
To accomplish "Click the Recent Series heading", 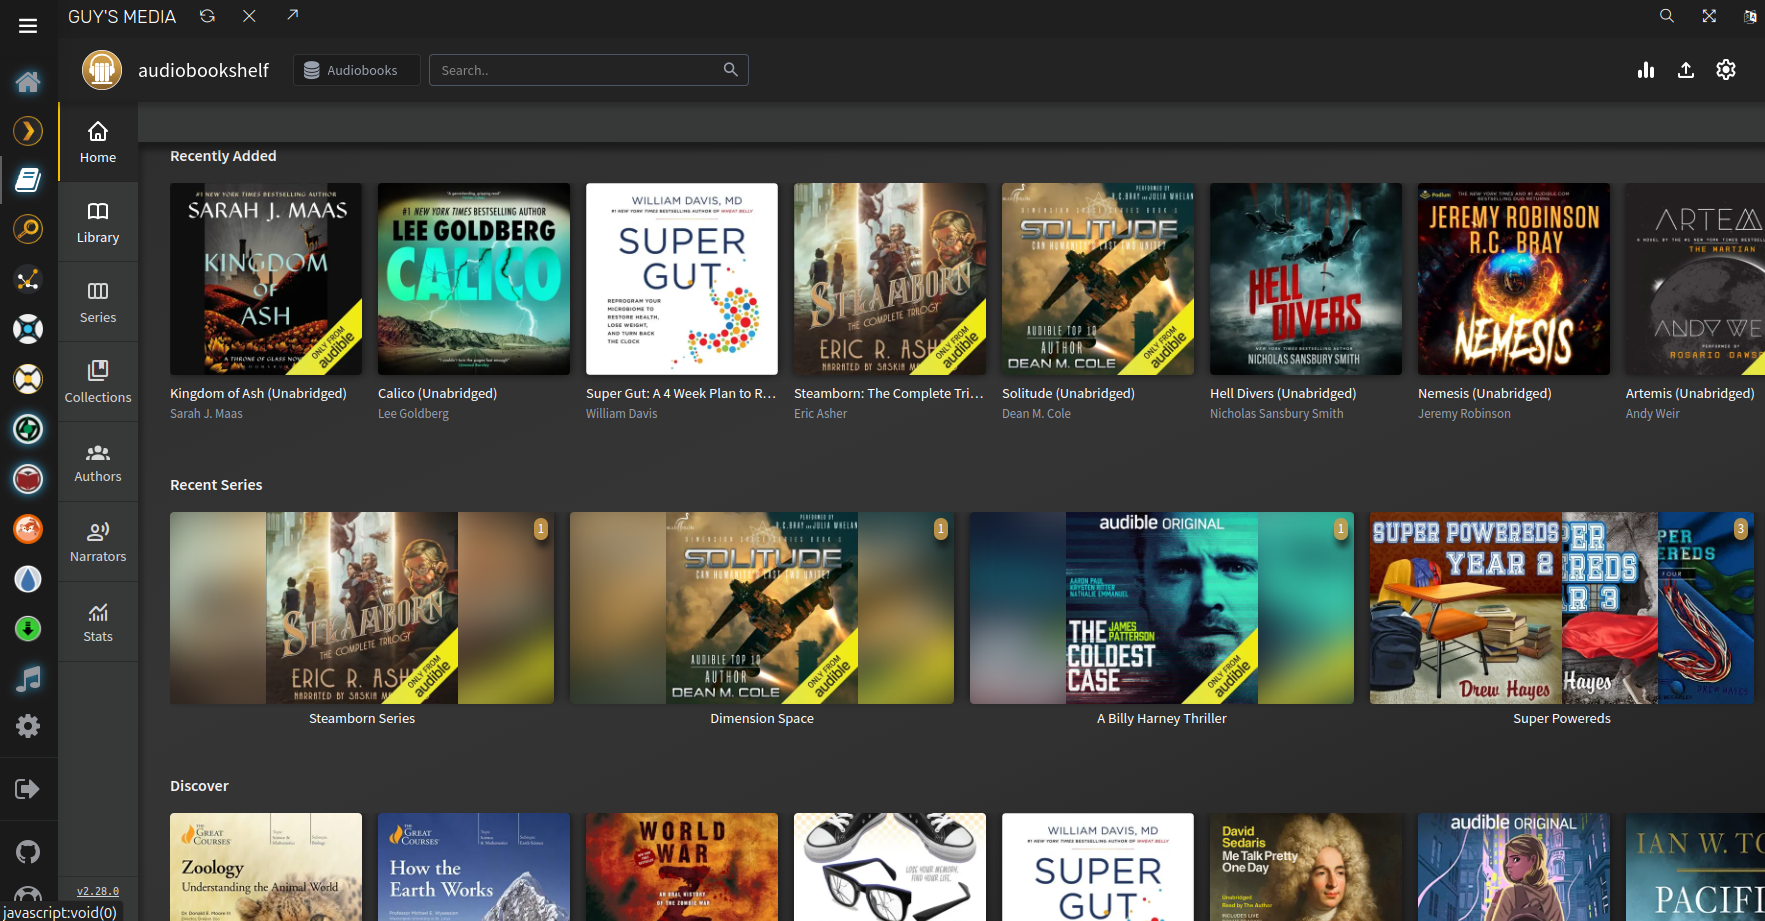I will 216,485.
